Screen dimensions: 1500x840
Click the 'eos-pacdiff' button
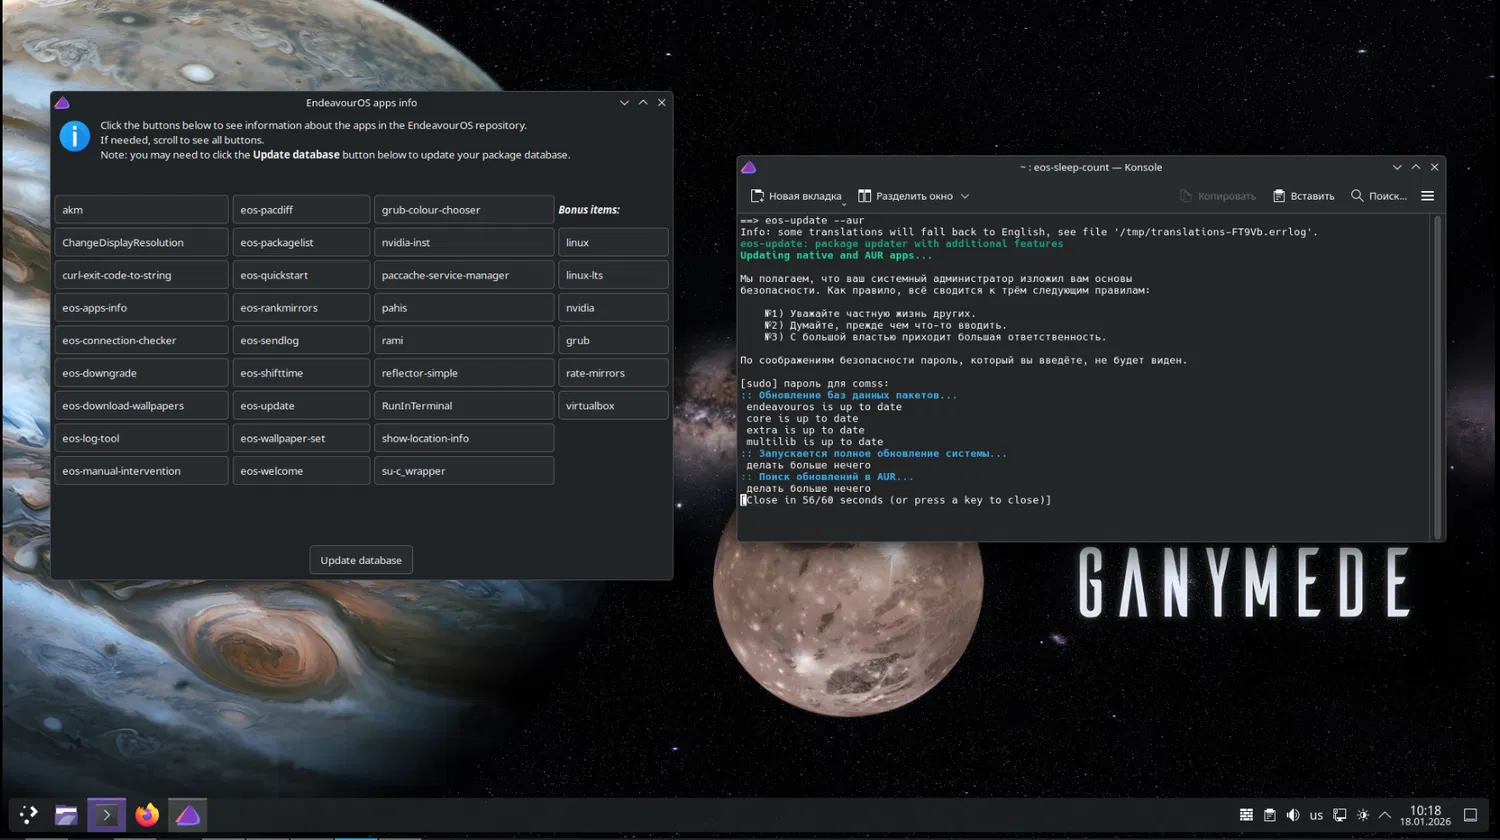coord(302,210)
